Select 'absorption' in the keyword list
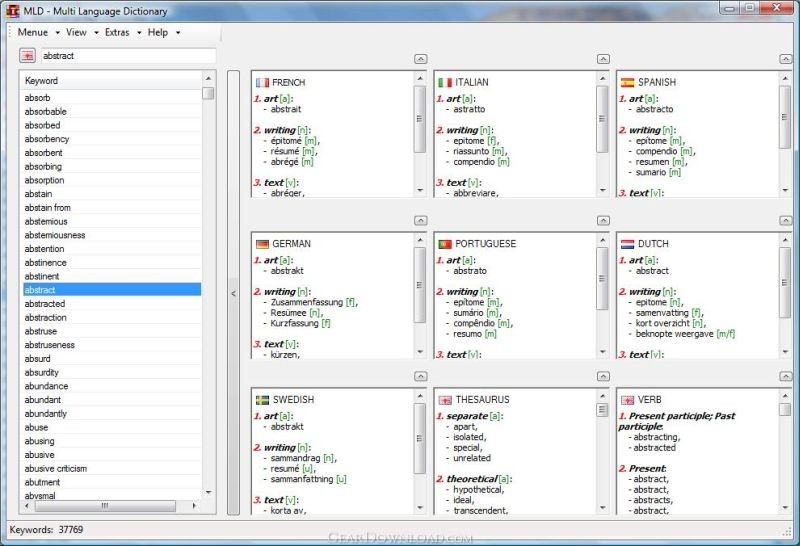Viewport: 800px width, 546px height. coord(112,180)
